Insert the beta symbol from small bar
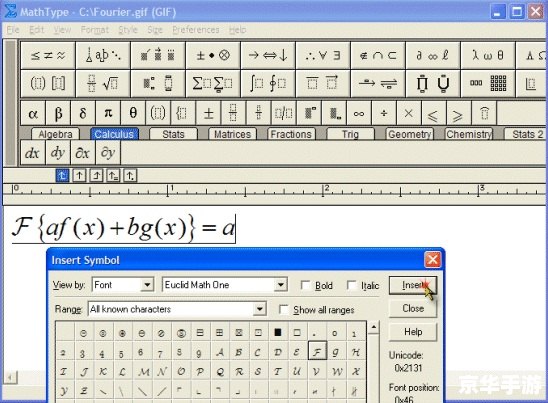Screen dimensions: 548x403 58,113
